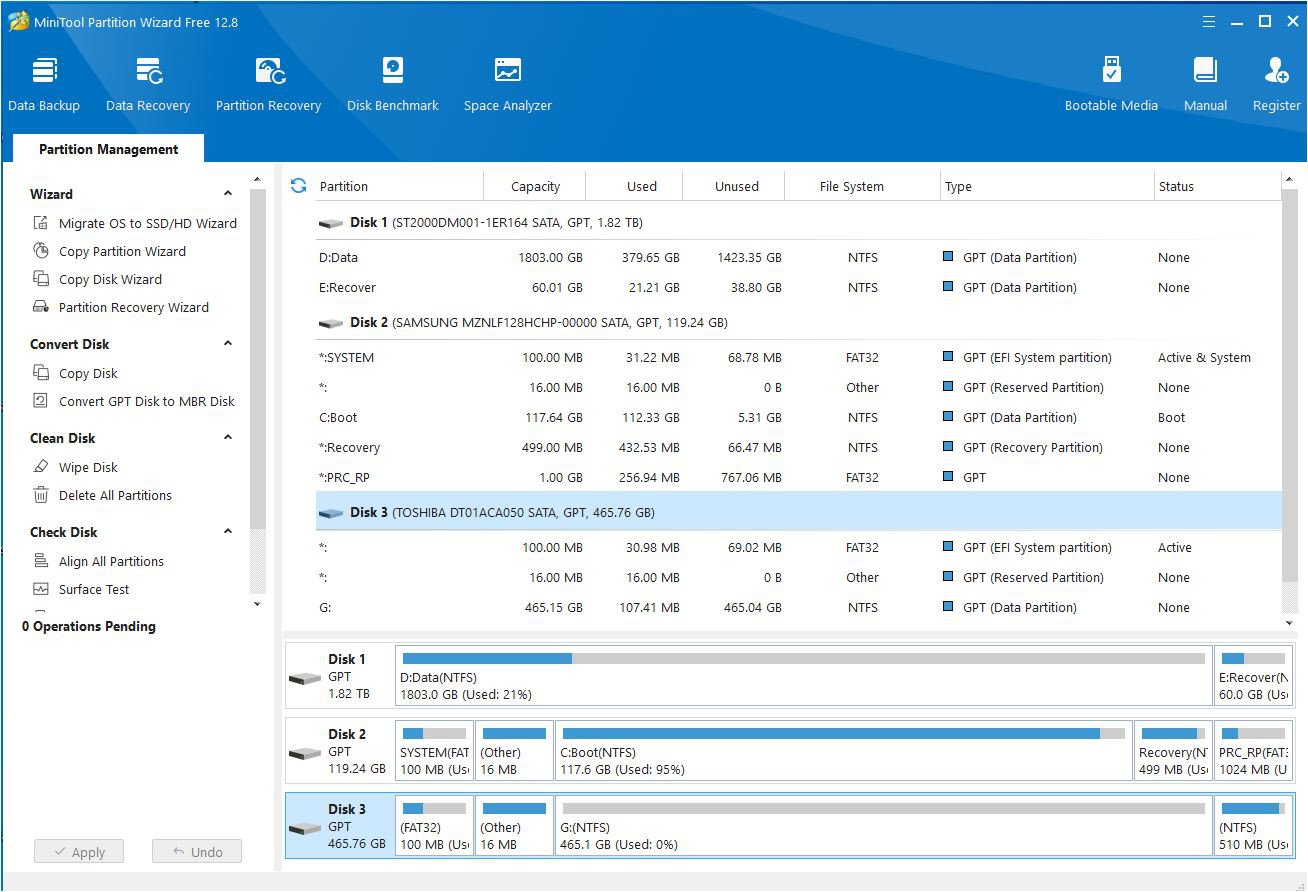Select G:(NTFS) block in disk map

(883, 826)
